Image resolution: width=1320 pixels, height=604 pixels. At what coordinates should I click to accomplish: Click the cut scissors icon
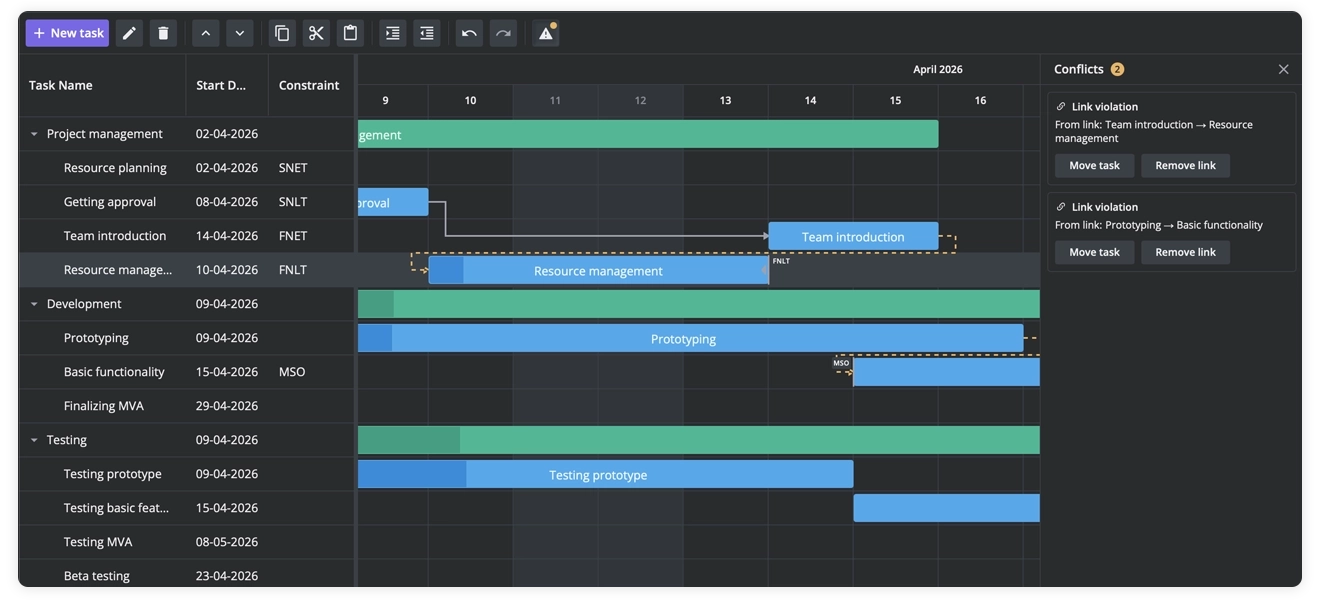(316, 33)
